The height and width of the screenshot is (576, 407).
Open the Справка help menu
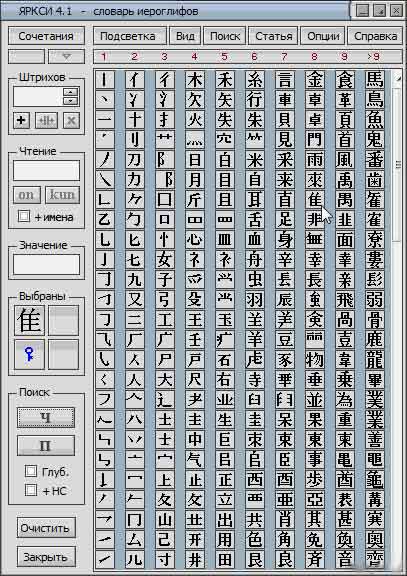coord(375,36)
